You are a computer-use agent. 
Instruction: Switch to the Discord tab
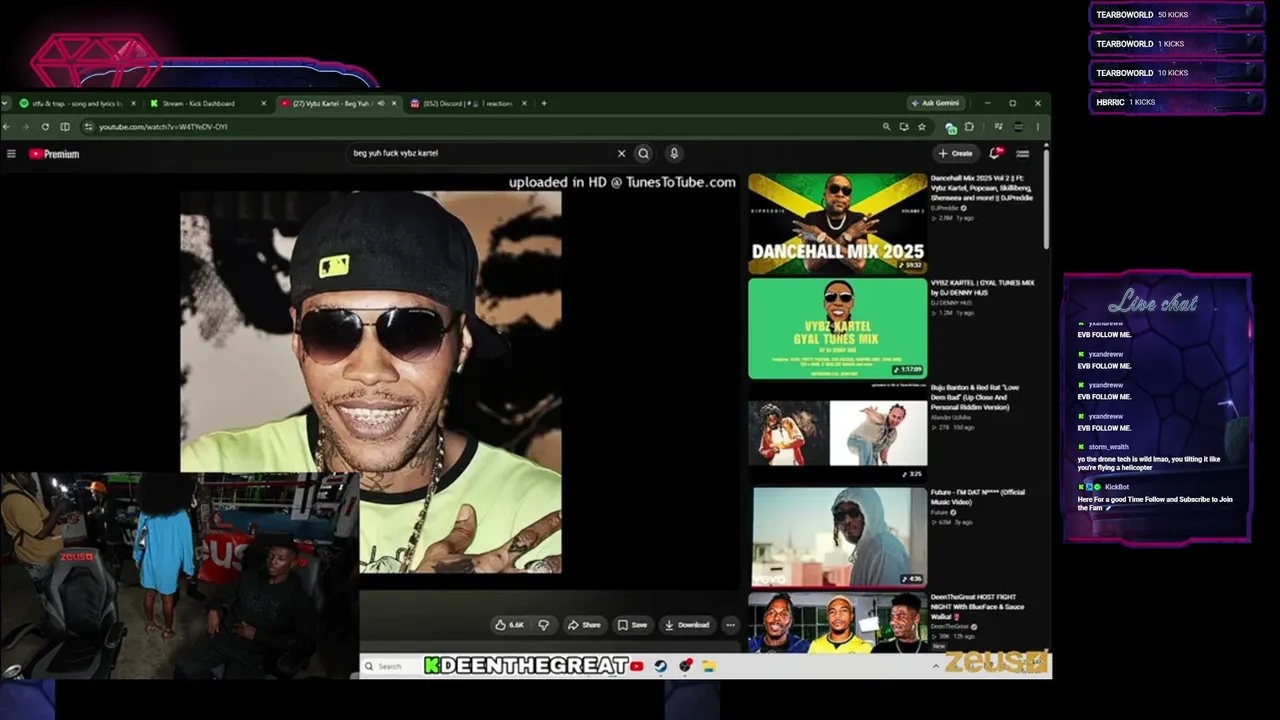click(x=465, y=103)
